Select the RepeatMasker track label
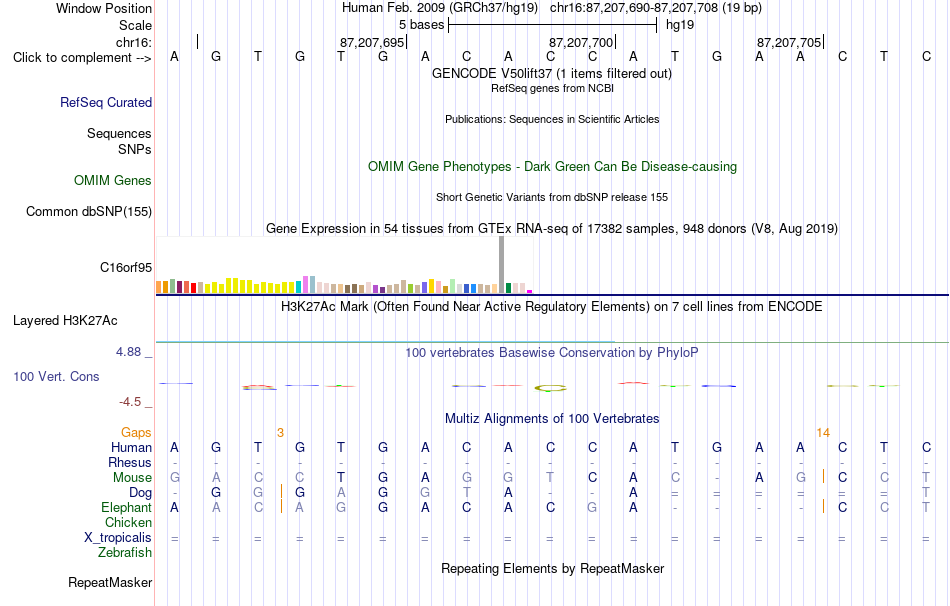This screenshot has width=950, height=606. pos(110,582)
